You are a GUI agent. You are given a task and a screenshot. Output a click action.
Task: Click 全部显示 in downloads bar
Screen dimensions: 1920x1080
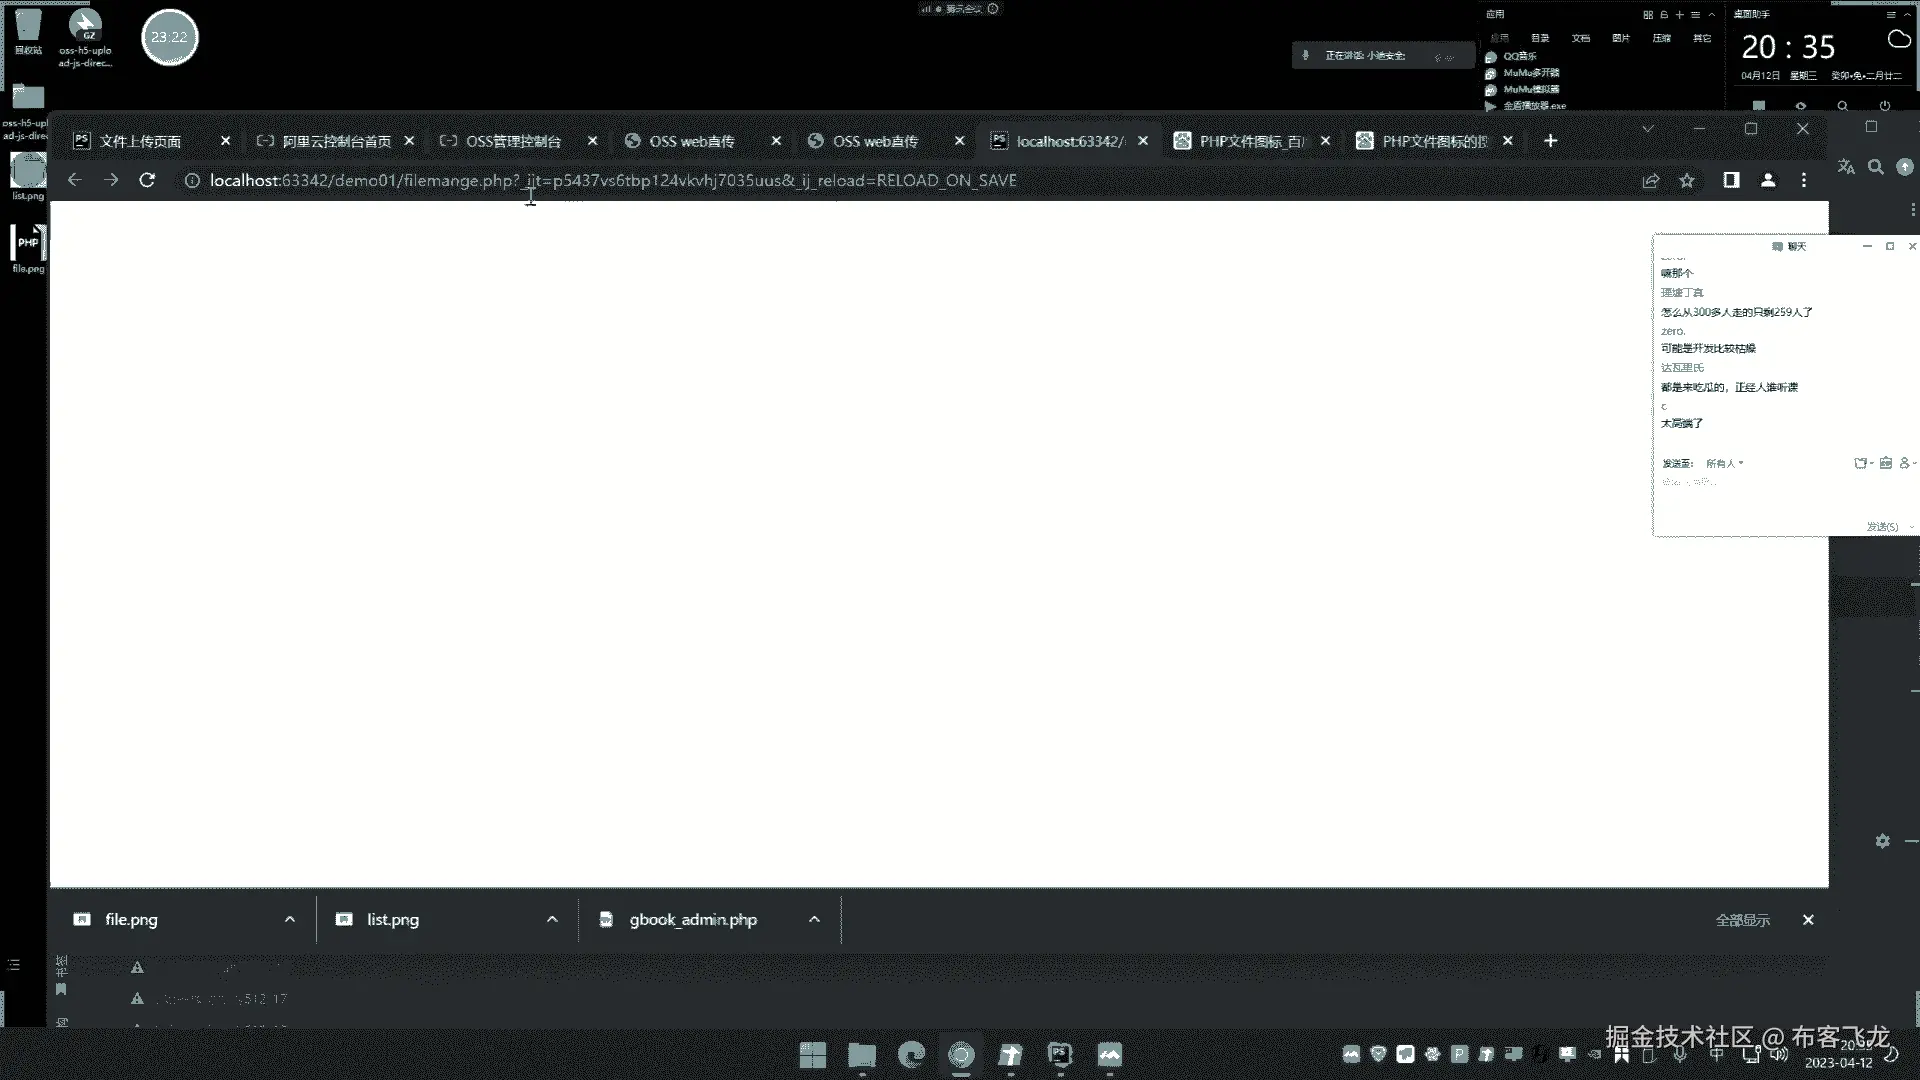(x=1742, y=920)
